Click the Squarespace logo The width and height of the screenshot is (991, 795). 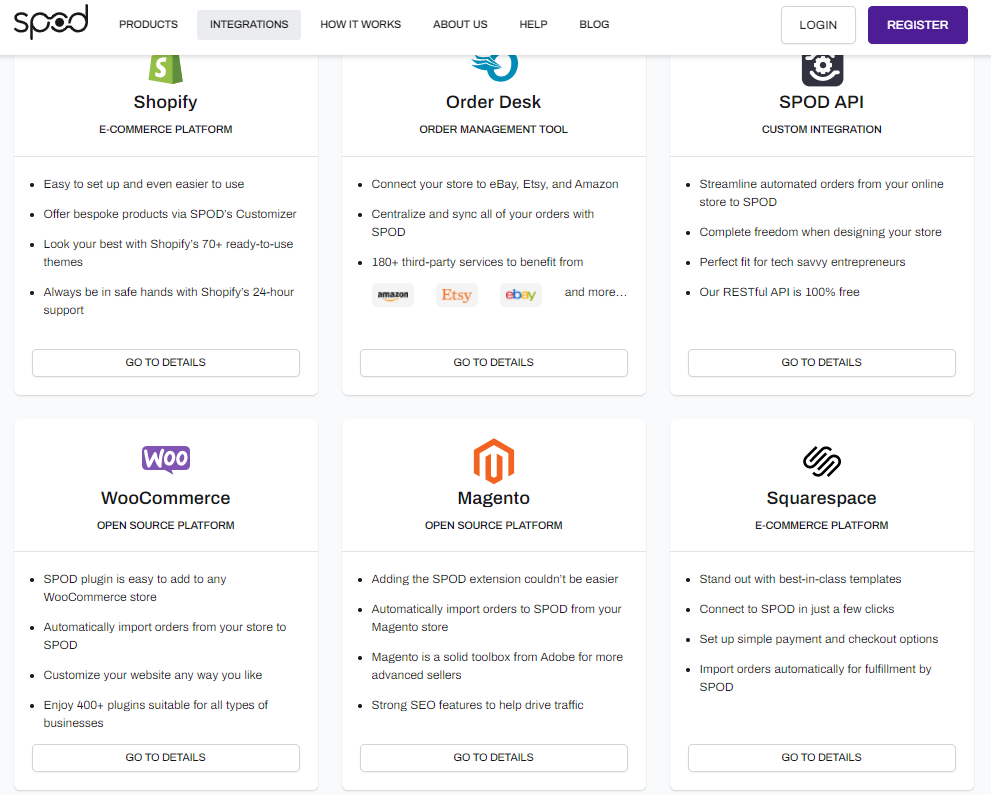pyautogui.click(x=822, y=461)
